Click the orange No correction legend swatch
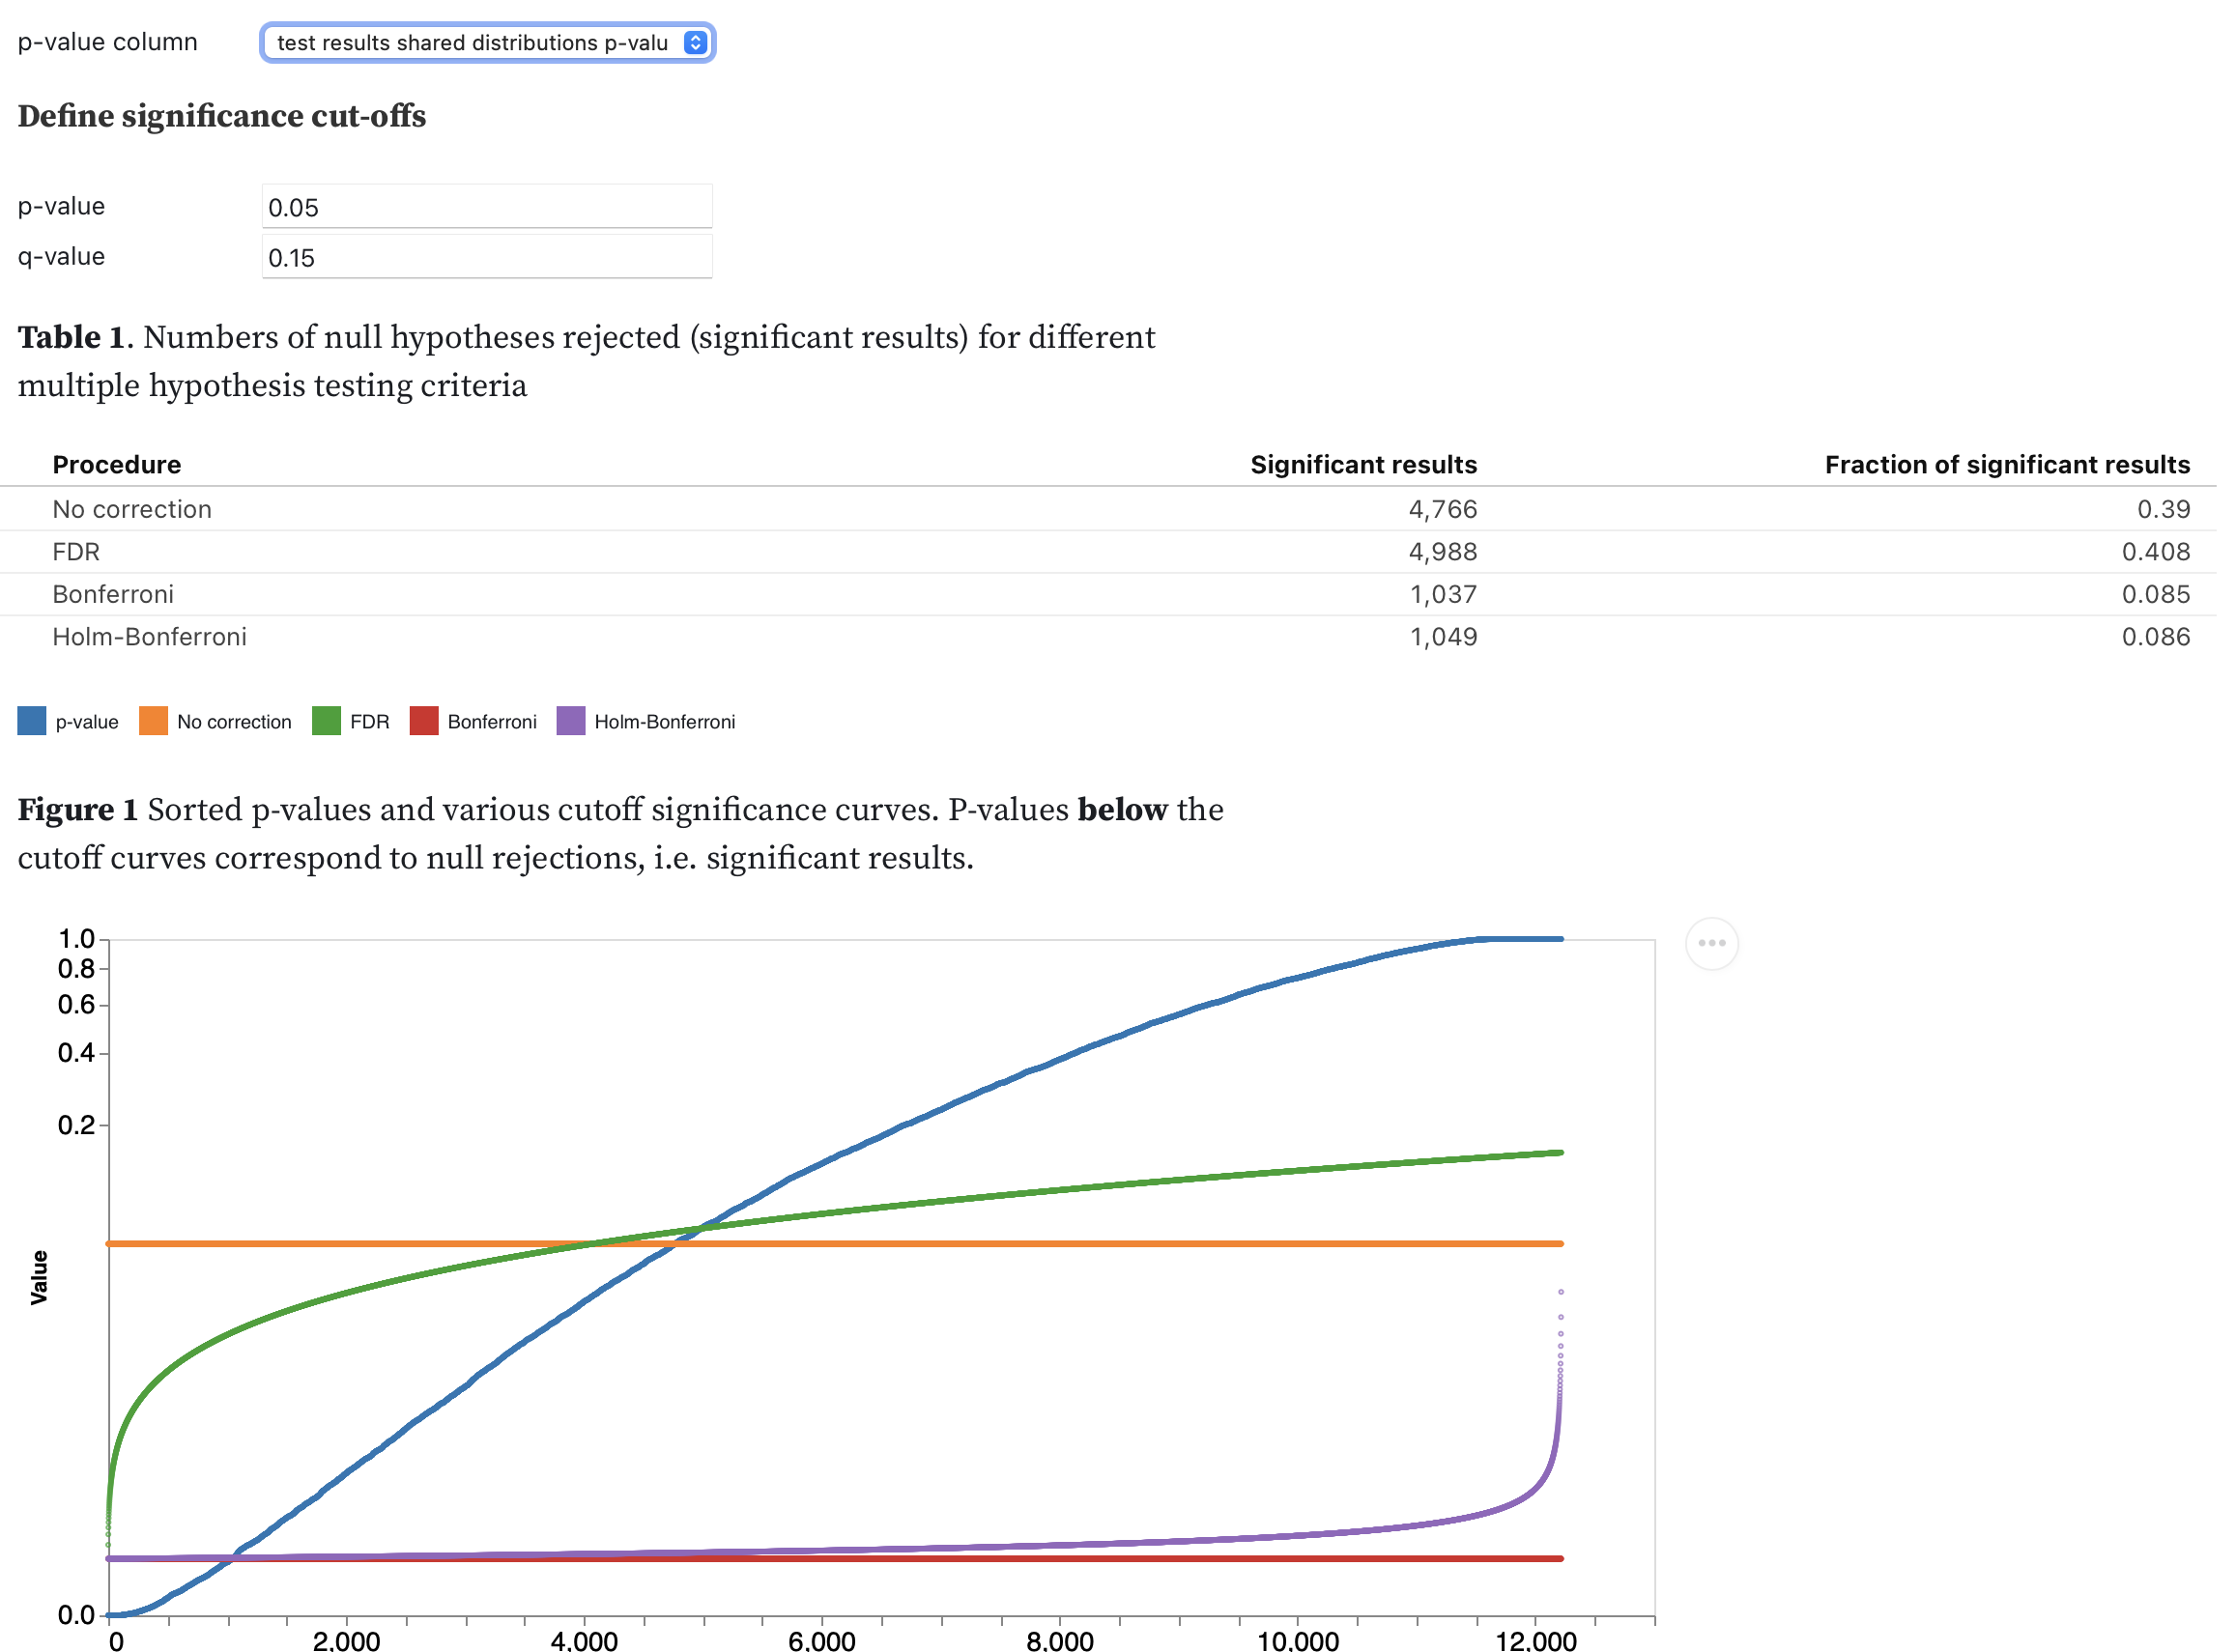The width and height of the screenshot is (2236, 1652). pos(153,721)
